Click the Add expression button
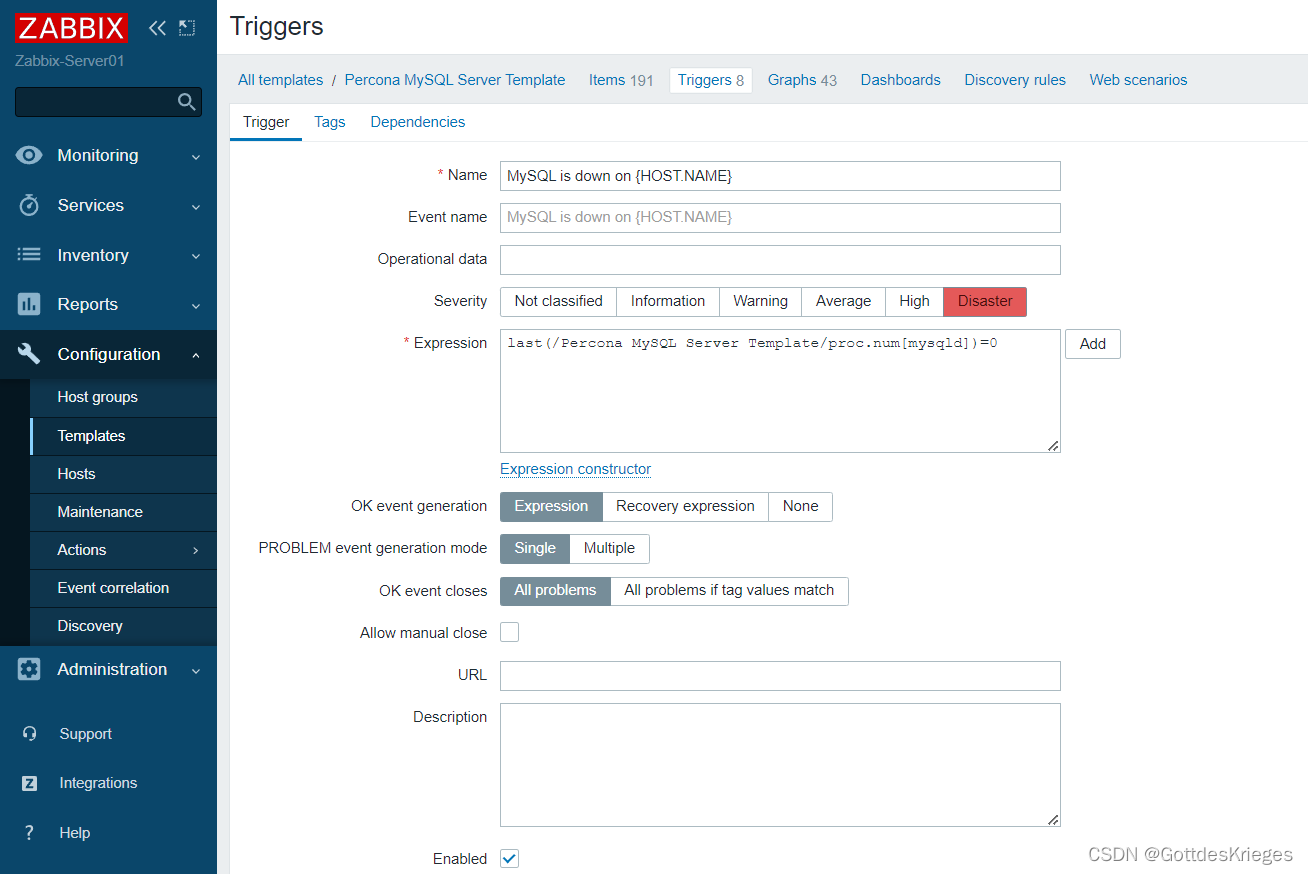The height and width of the screenshot is (874, 1308). pyautogui.click(x=1092, y=344)
